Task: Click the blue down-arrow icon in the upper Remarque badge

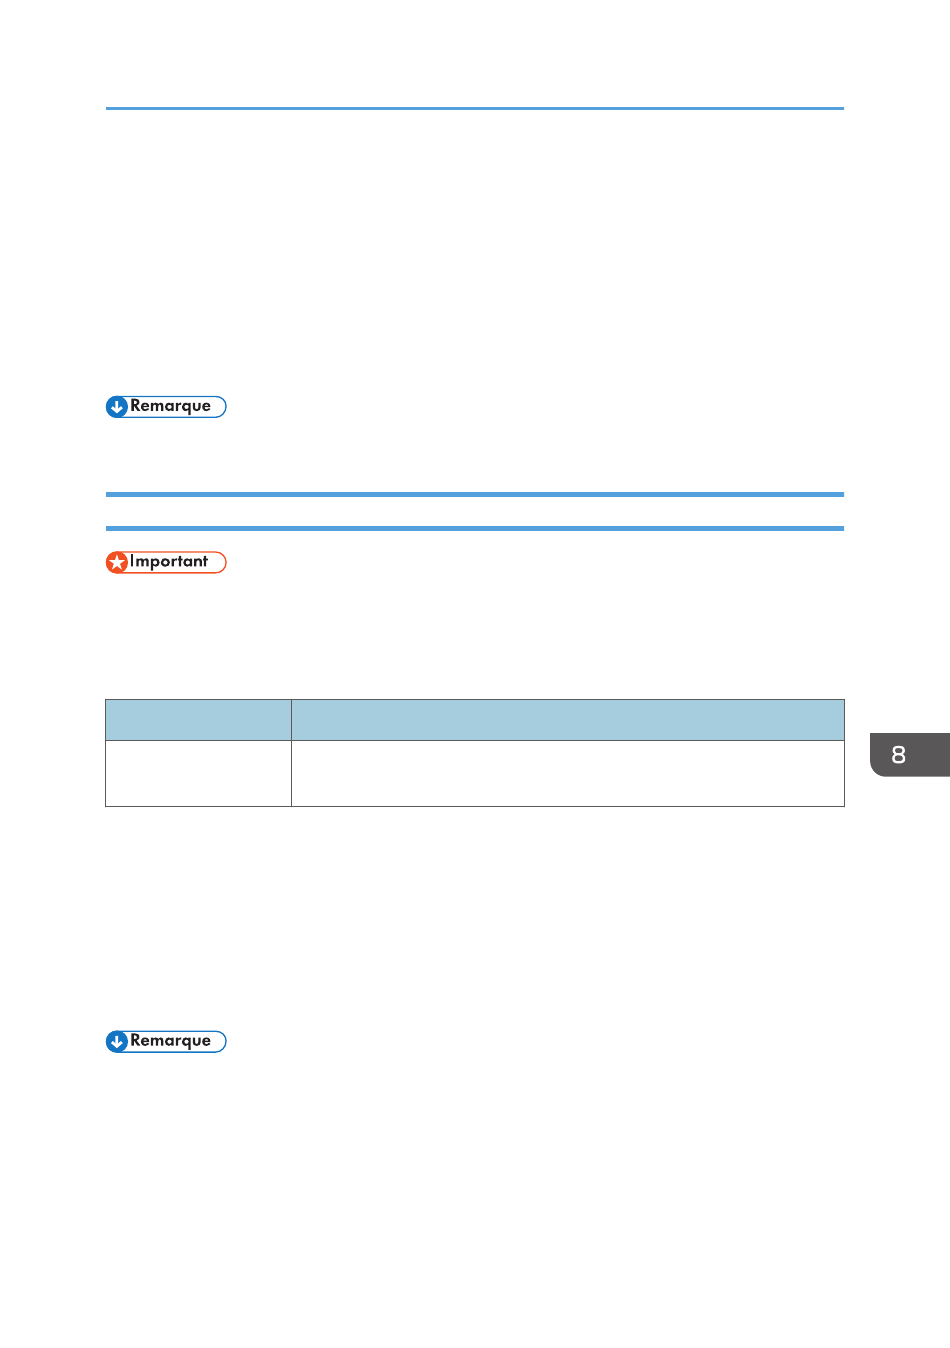Action: tap(117, 407)
